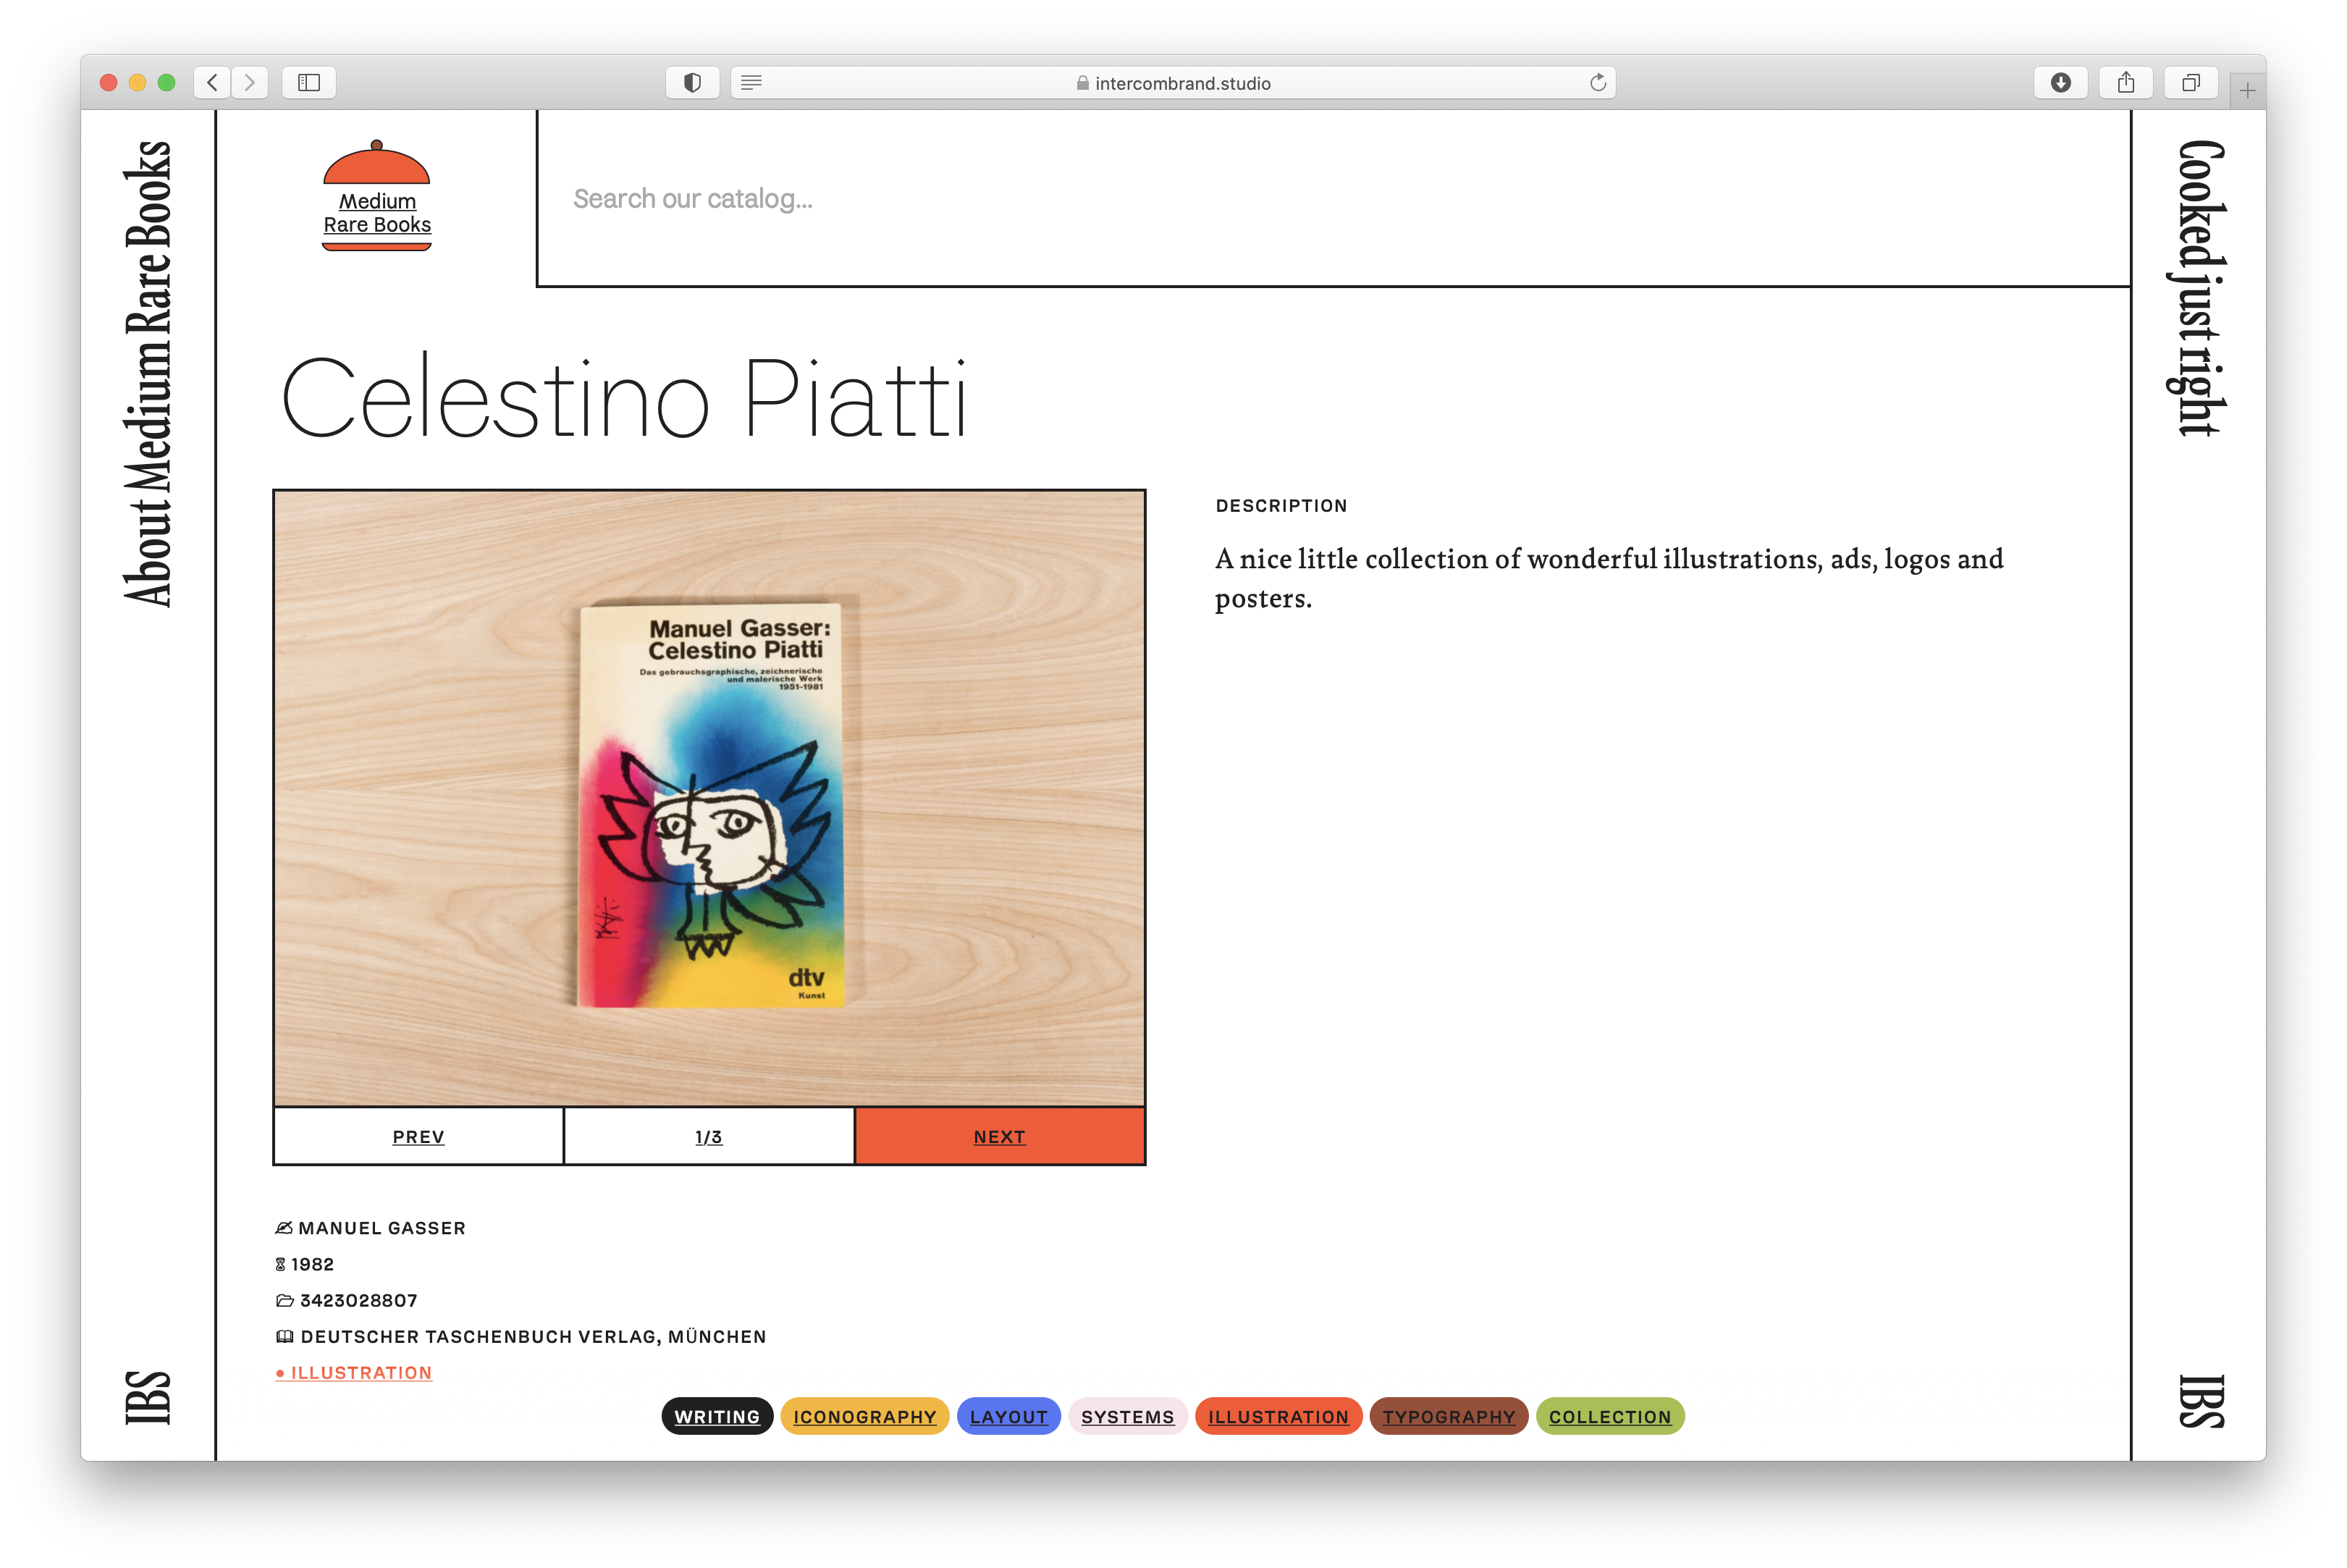Focus the Search our catalog field
2347x1568 pixels.
point(1334,199)
